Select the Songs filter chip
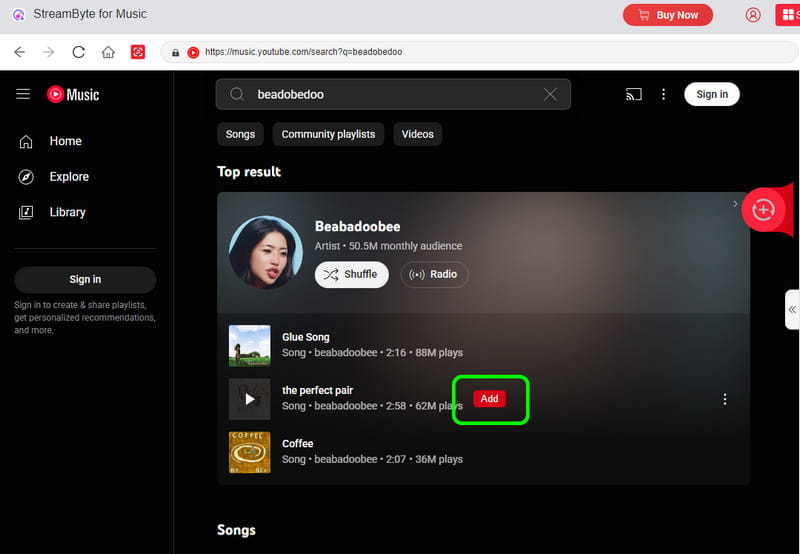800x554 pixels. [x=240, y=134]
